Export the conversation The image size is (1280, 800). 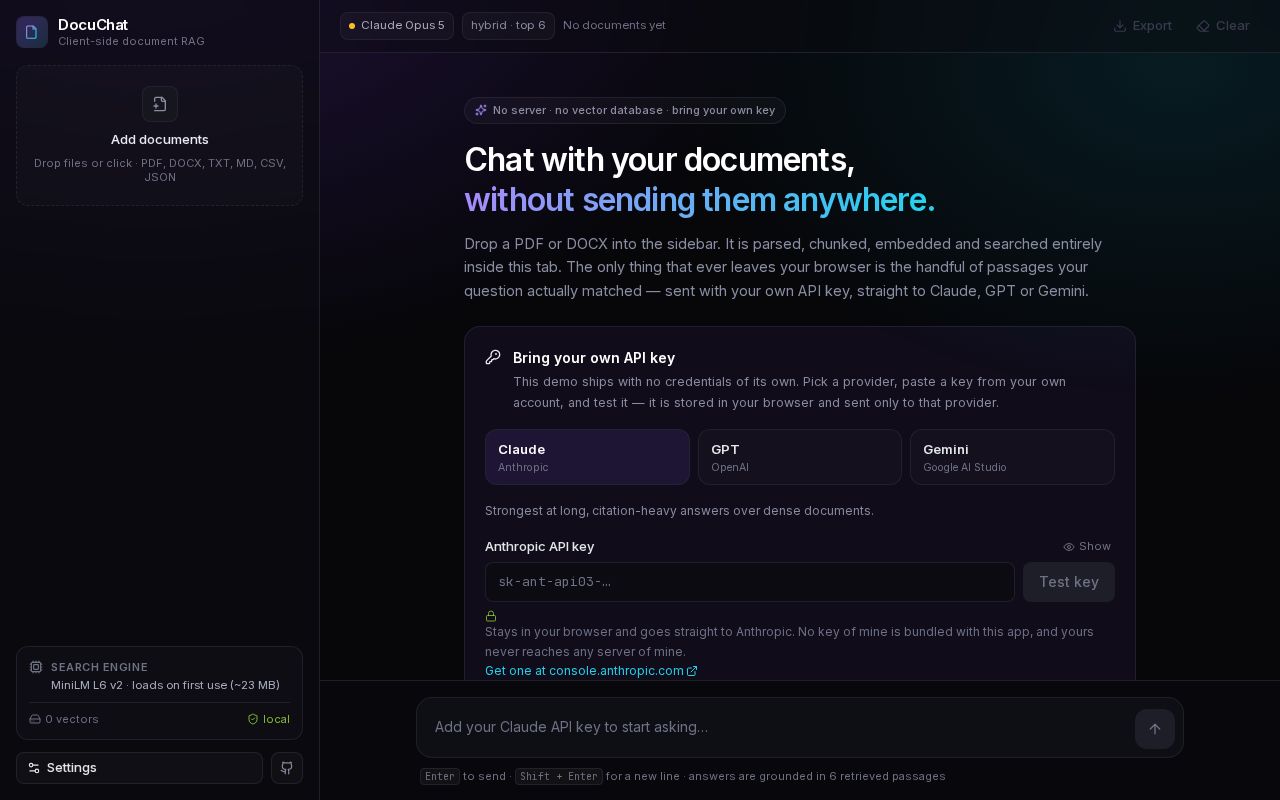1143,26
